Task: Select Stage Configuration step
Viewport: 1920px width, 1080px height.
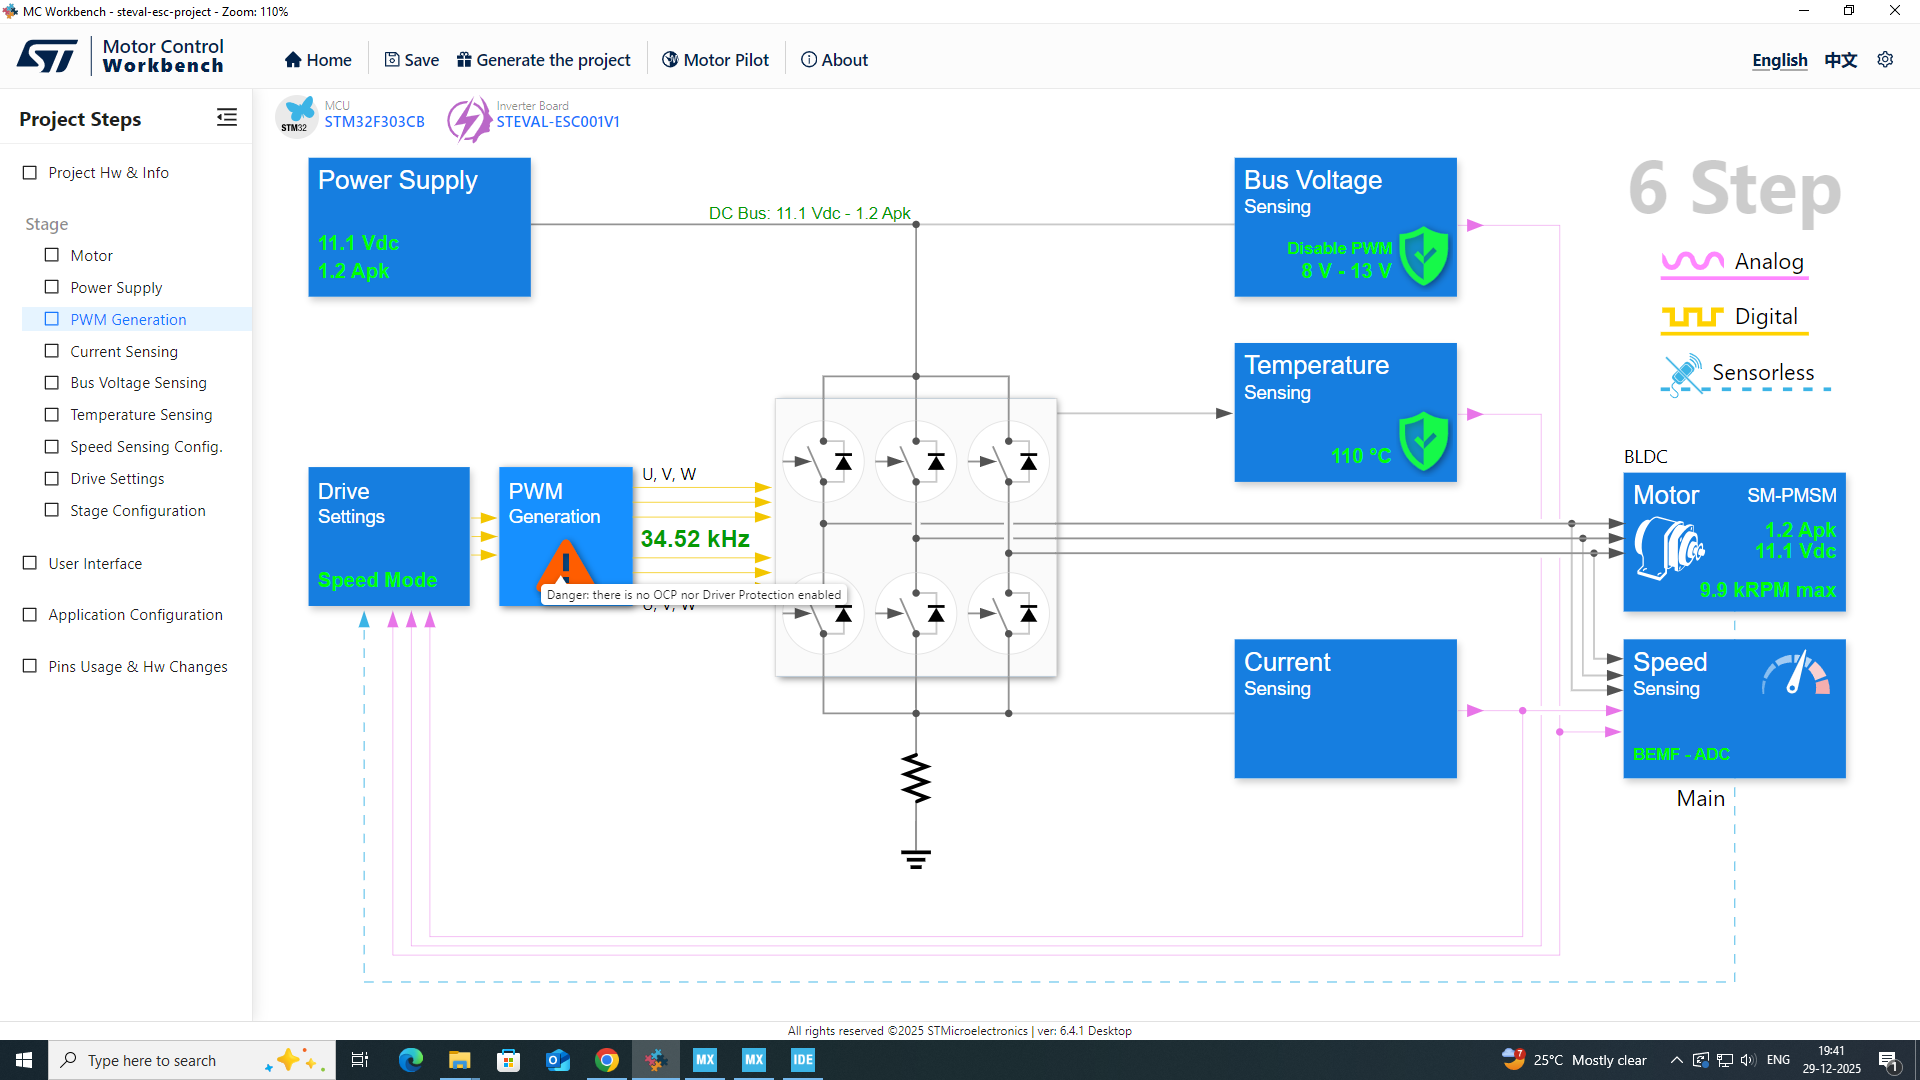Action: (x=137, y=510)
